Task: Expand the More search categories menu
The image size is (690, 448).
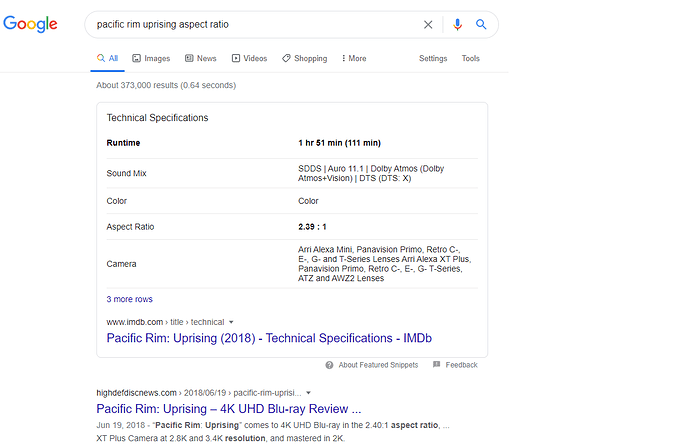Action: [352, 59]
